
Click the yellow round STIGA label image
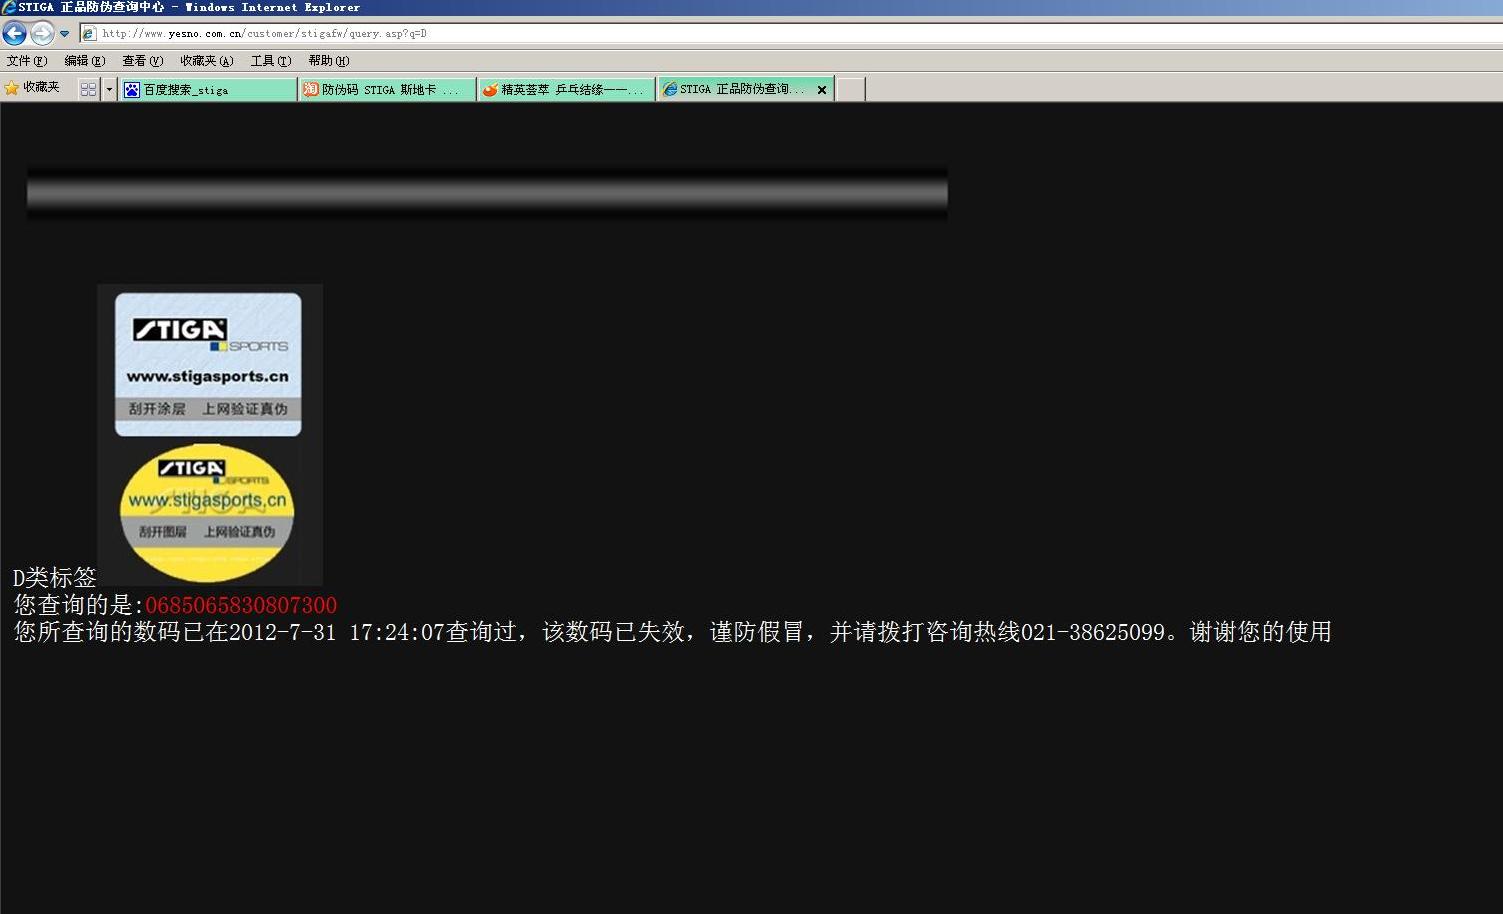click(x=207, y=512)
